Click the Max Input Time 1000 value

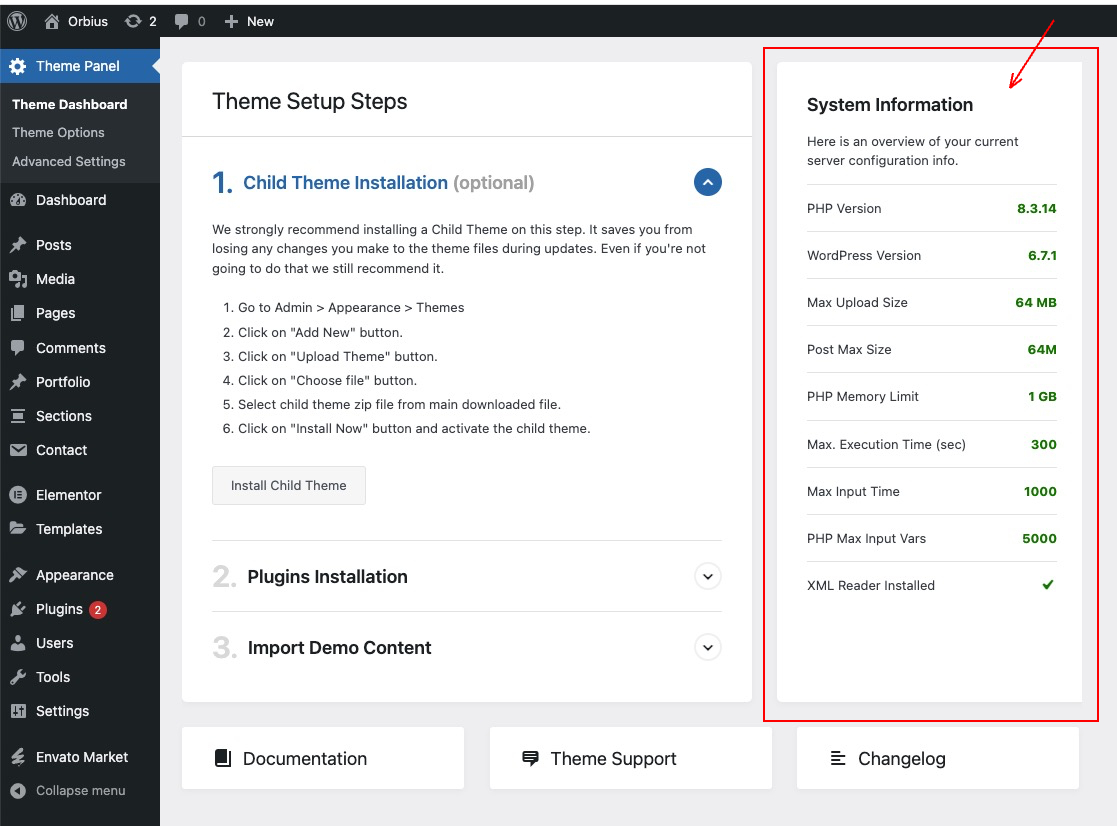(1040, 491)
